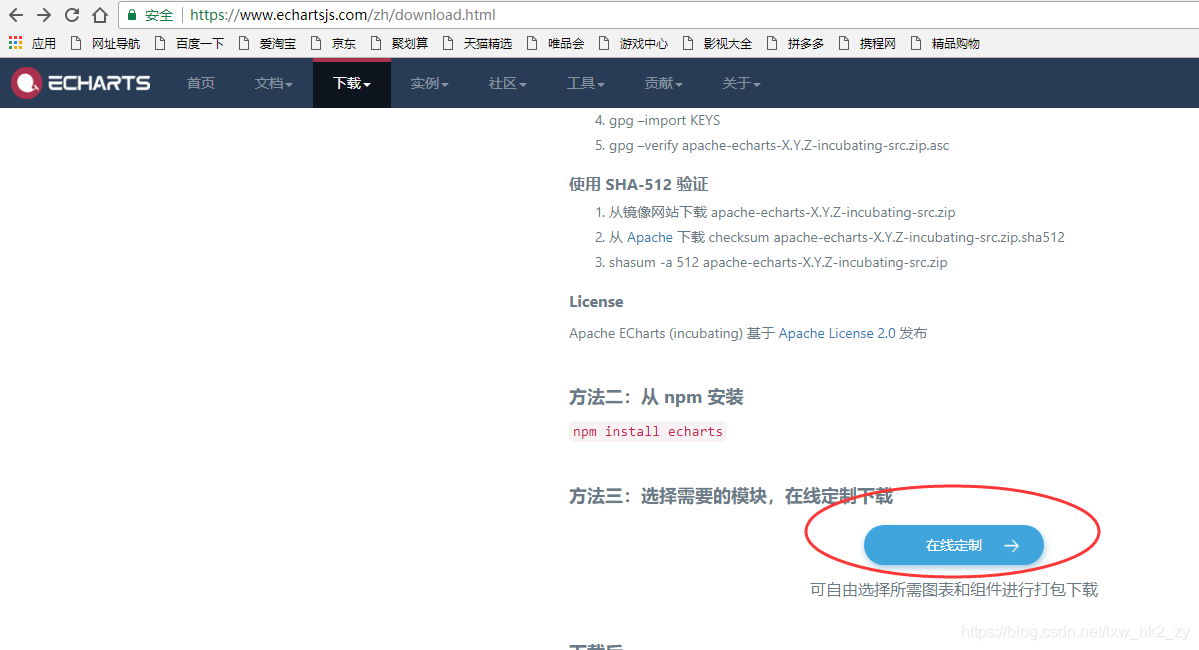Click the 使用 SHA-512 验证 heading
1199x650 pixels.
click(x=638, y=184)
